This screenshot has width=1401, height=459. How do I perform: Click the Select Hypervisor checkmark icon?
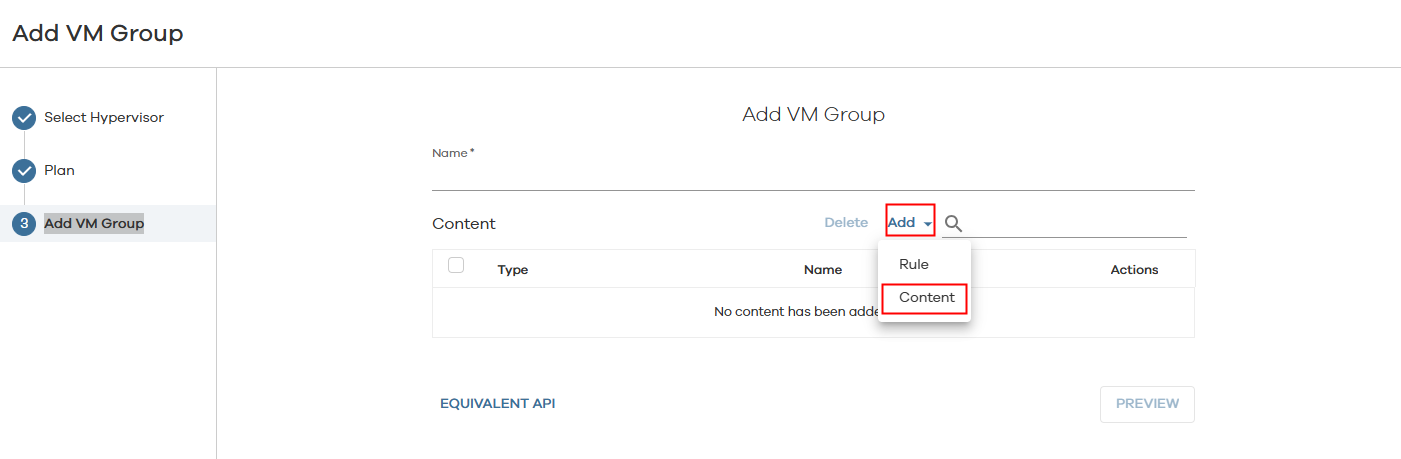(x=24, y=118)
